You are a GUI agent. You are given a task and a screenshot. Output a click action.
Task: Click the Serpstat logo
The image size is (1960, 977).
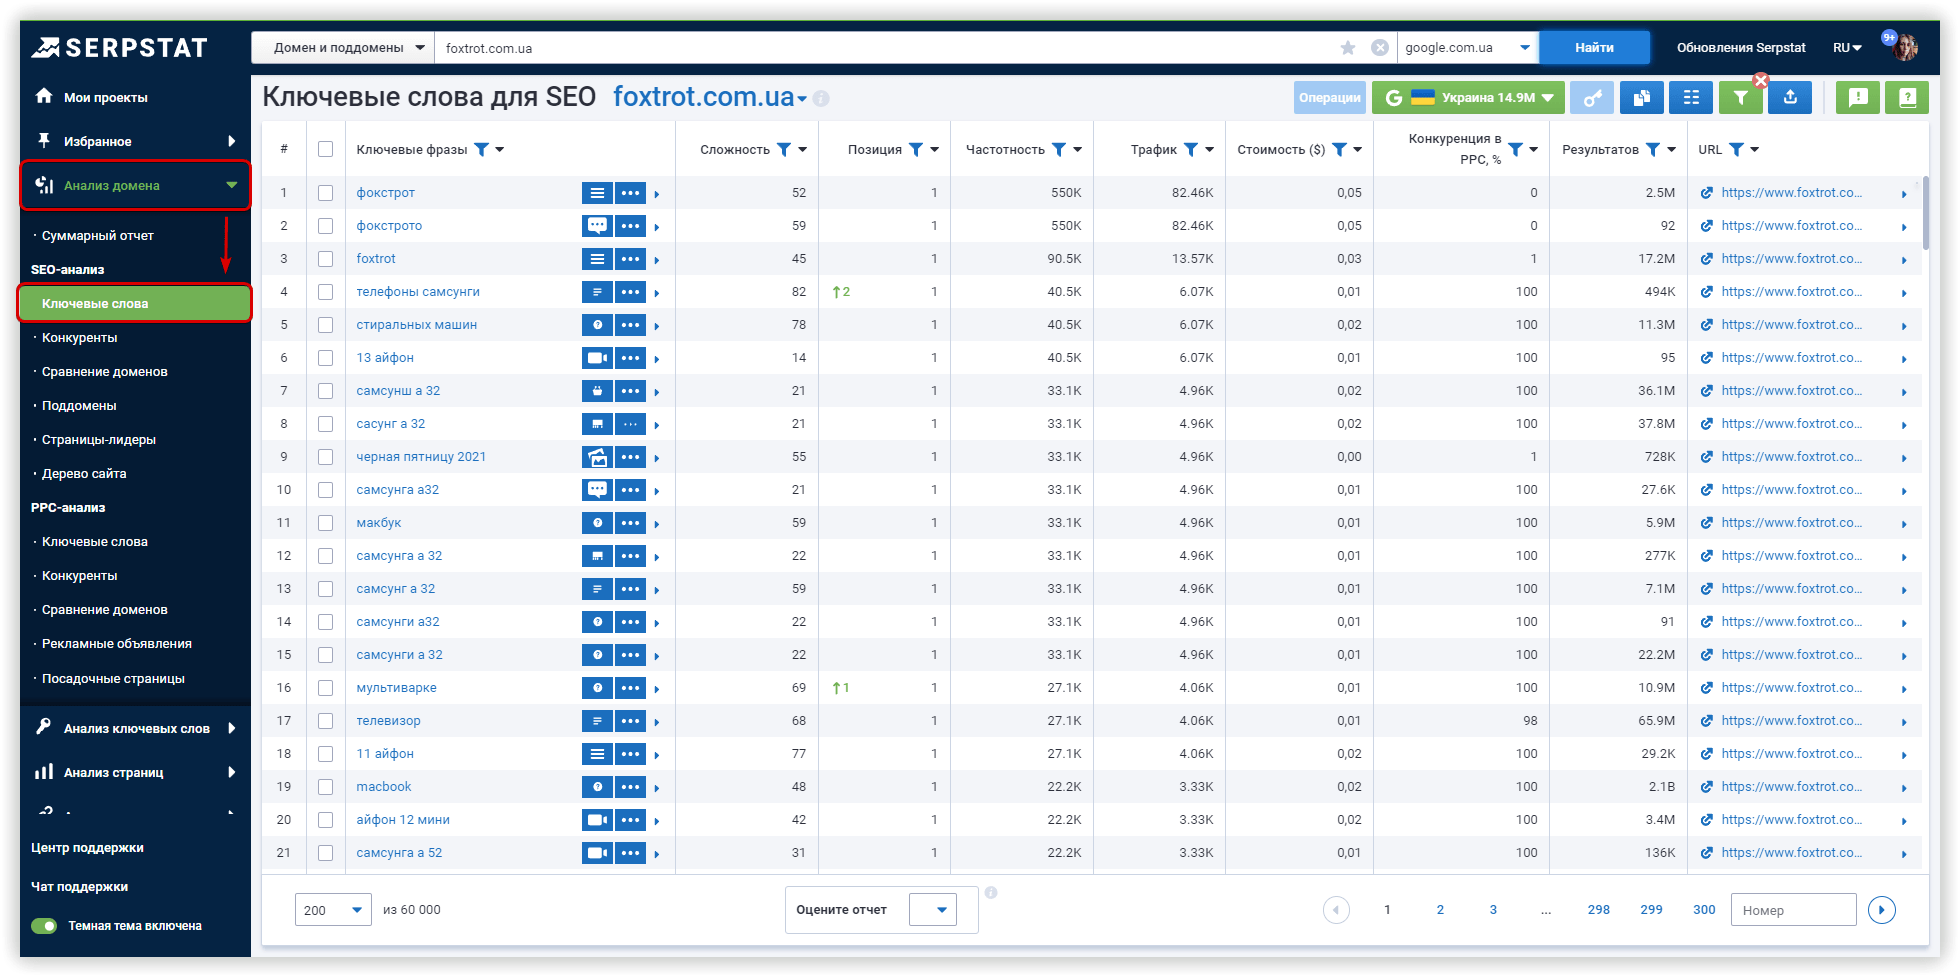pyautogui.click(x=119, y=47)
